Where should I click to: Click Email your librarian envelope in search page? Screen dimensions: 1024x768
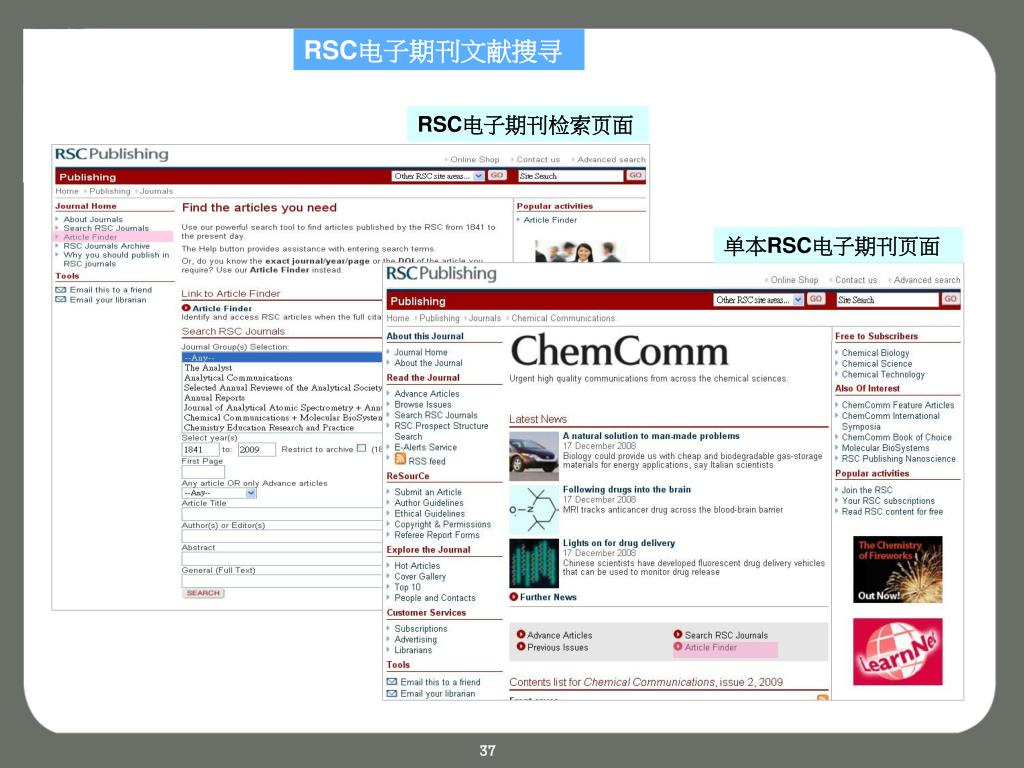pos(61,300)
